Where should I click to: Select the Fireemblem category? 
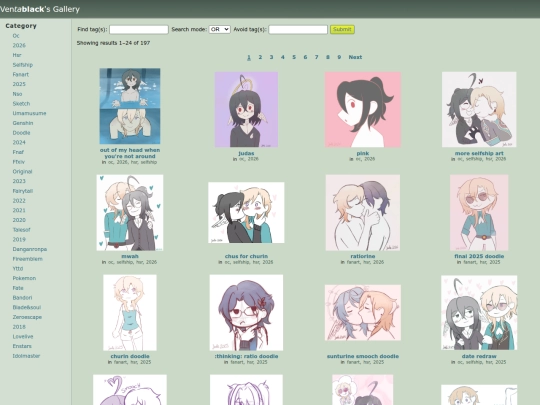tap(28, 259)
